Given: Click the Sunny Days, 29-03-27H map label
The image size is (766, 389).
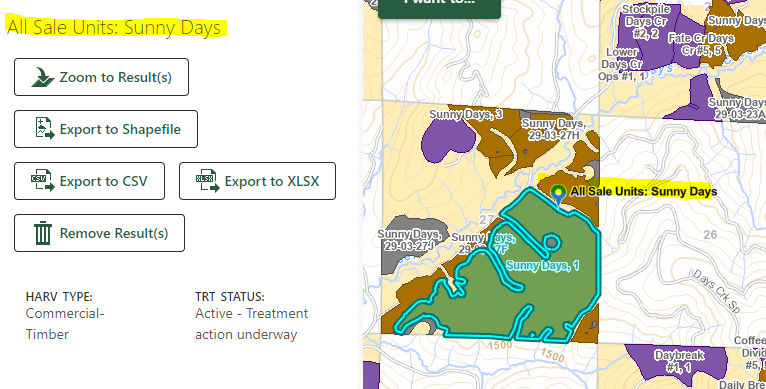Looking at the screenshot, I should coord(553,130).
